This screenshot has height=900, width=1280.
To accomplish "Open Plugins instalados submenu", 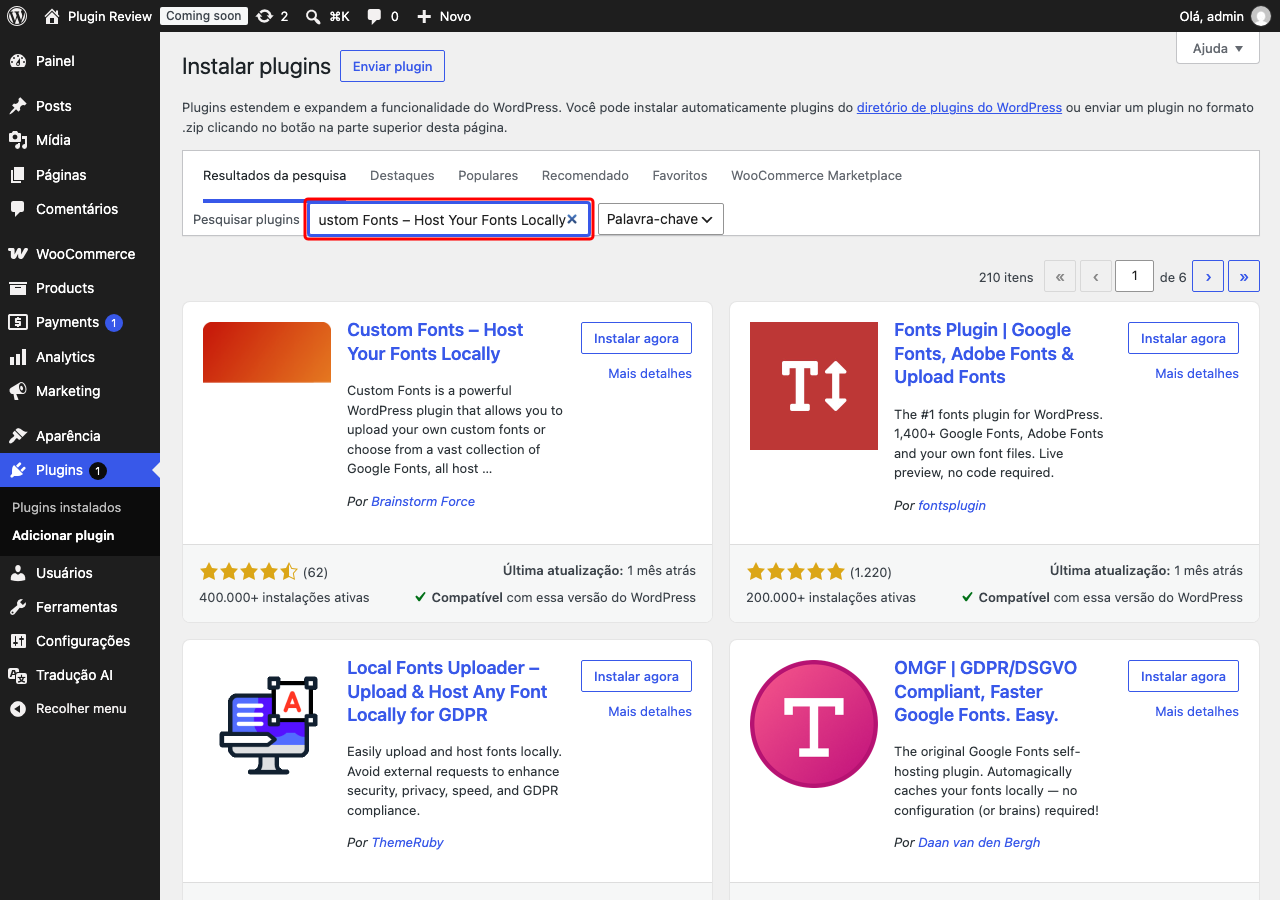I will click(66, 507).
